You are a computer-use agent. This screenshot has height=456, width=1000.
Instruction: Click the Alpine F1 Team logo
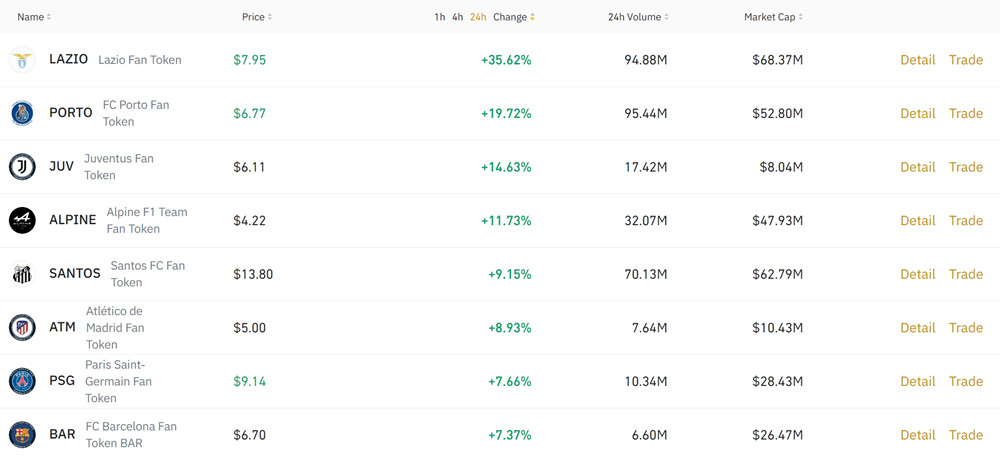[22, 221]
